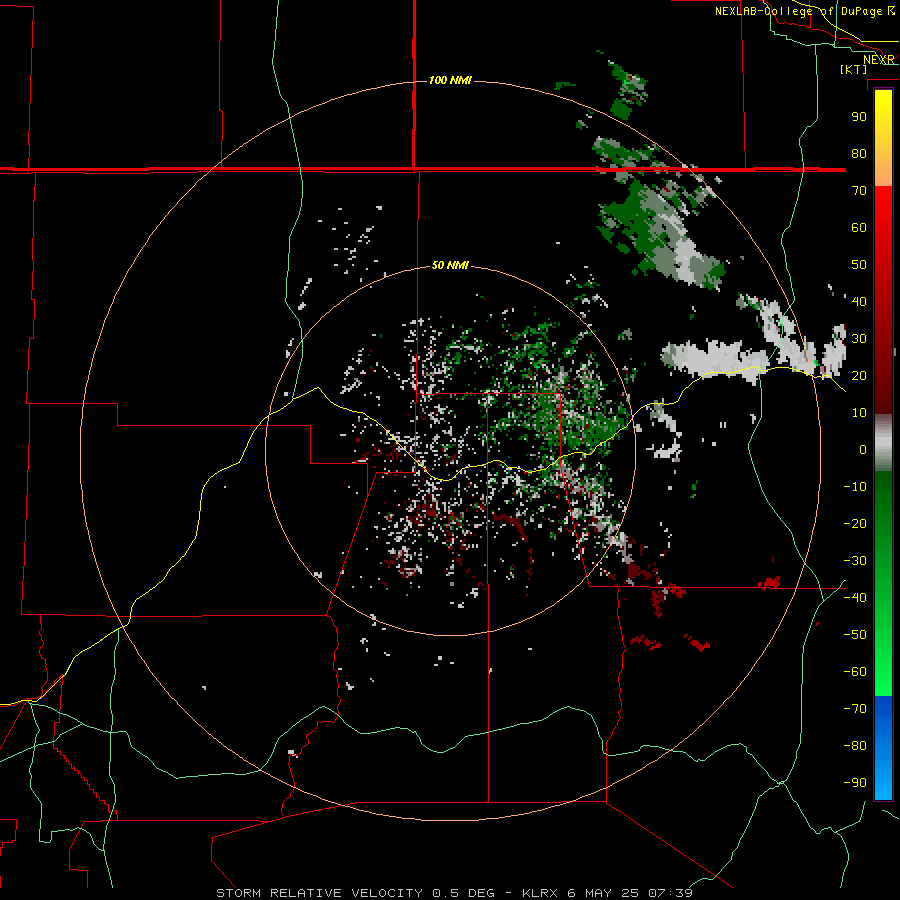
Task: Click the "-80" value on velocity scale
Action: (855, 746)
